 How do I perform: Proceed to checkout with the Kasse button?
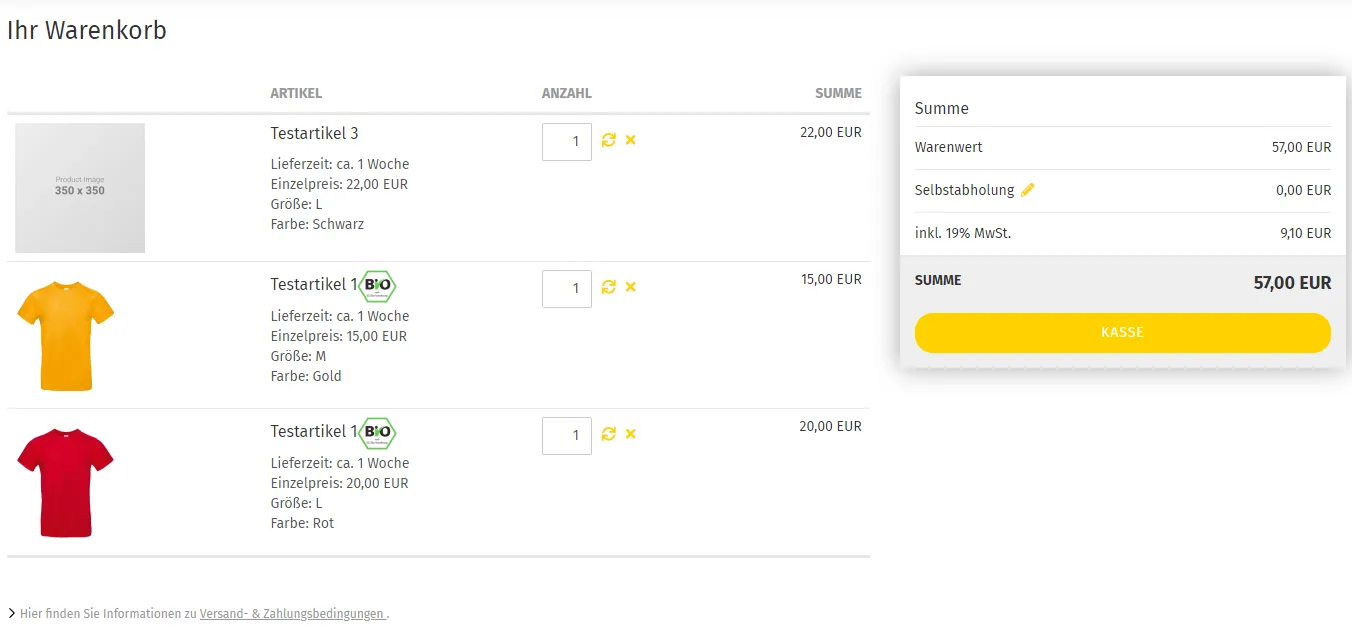1122,333
